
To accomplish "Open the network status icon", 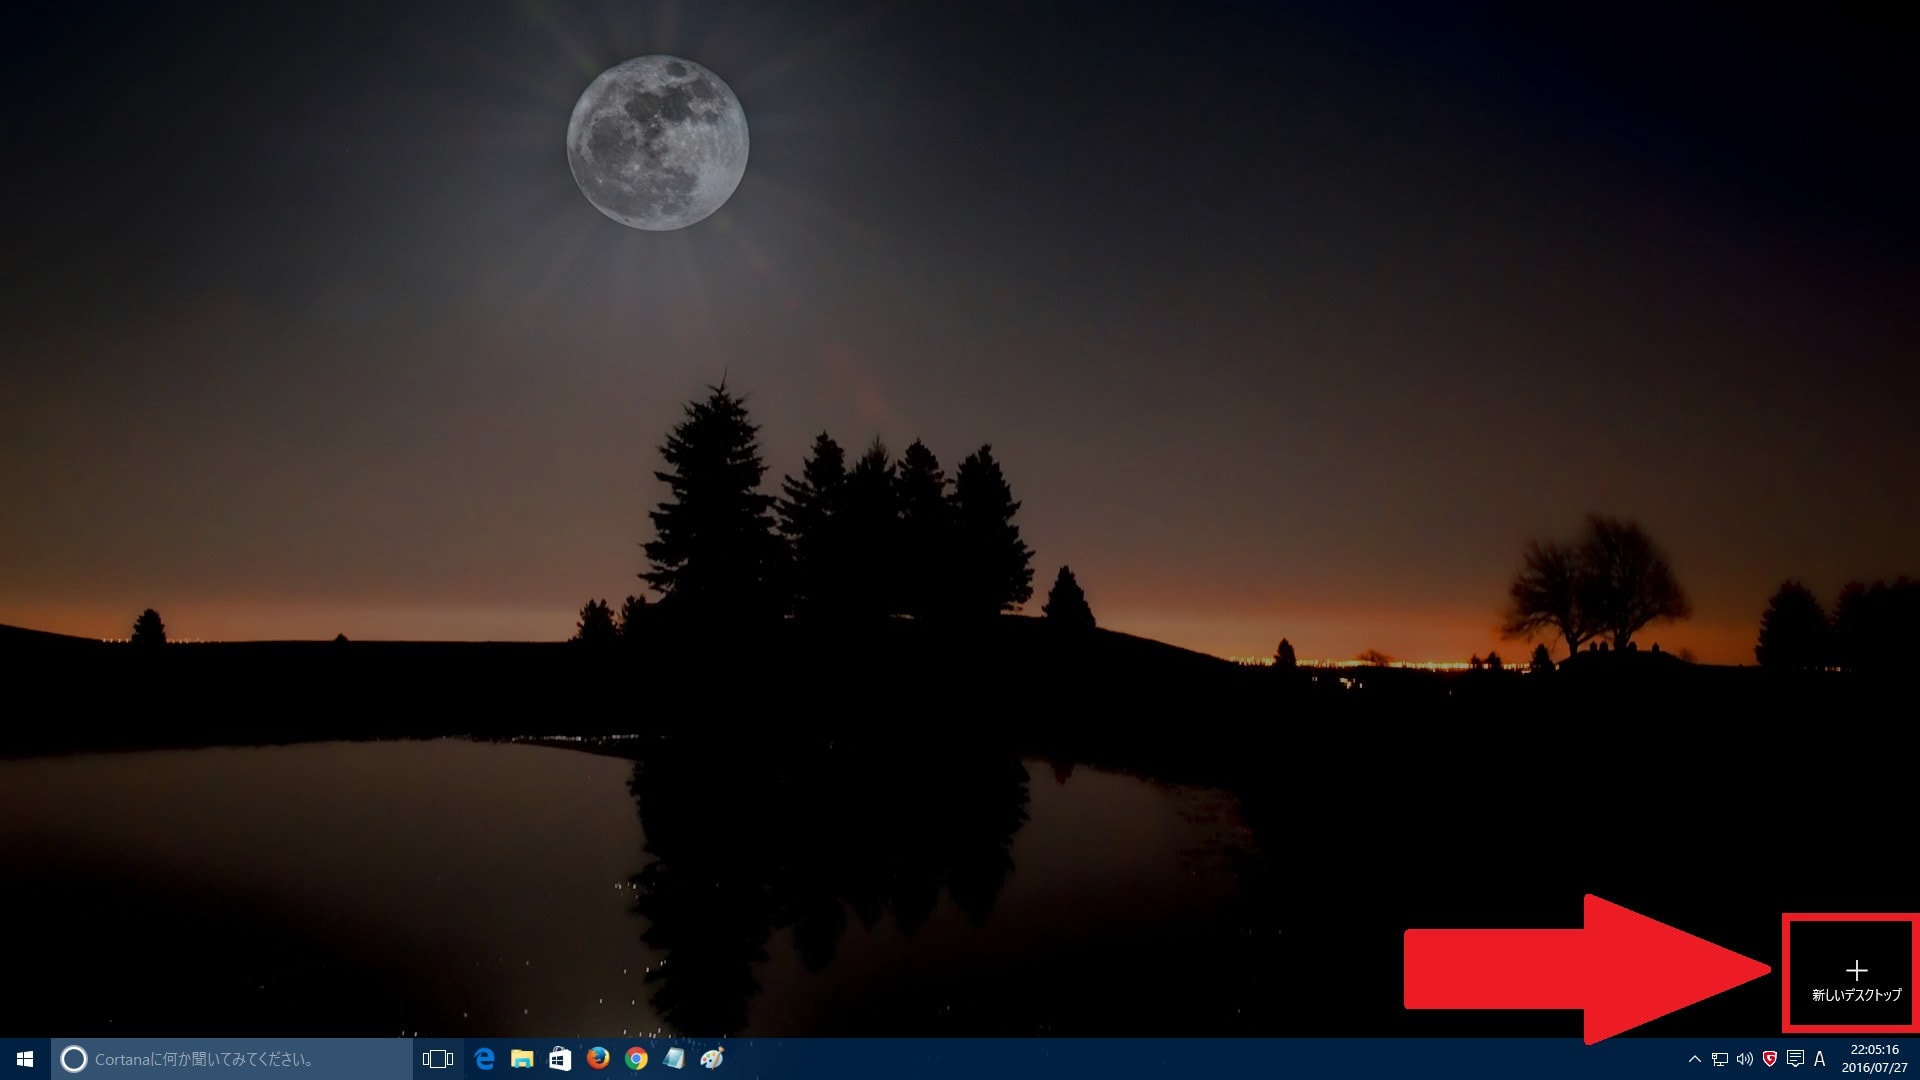I will coord(1720,1059).
